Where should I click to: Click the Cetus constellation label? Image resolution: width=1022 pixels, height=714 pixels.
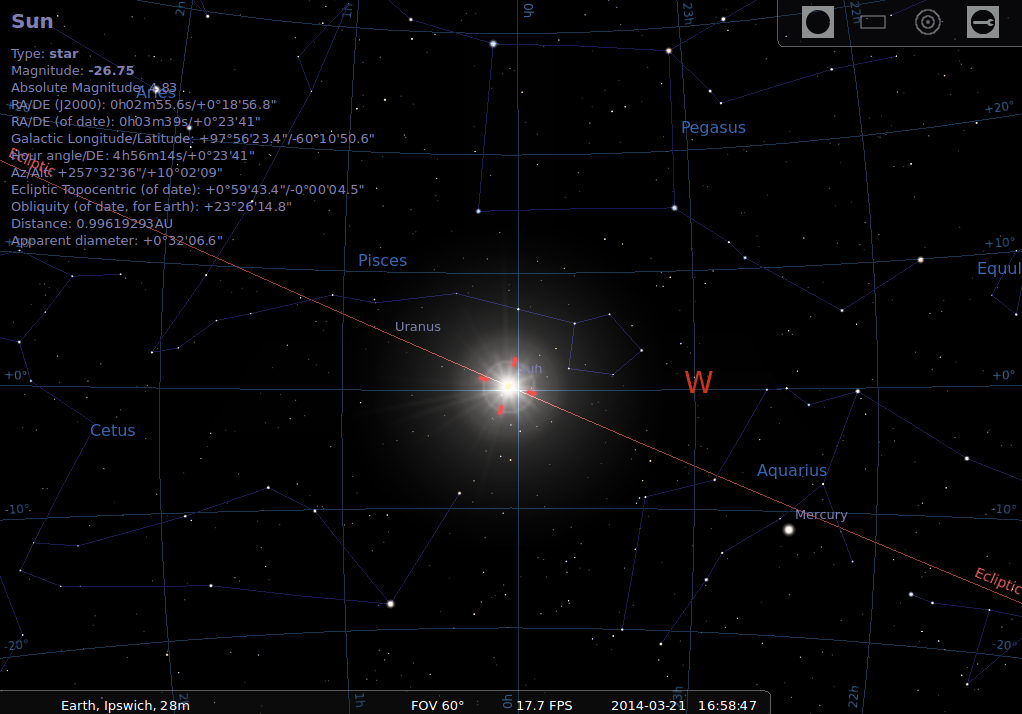112,431
